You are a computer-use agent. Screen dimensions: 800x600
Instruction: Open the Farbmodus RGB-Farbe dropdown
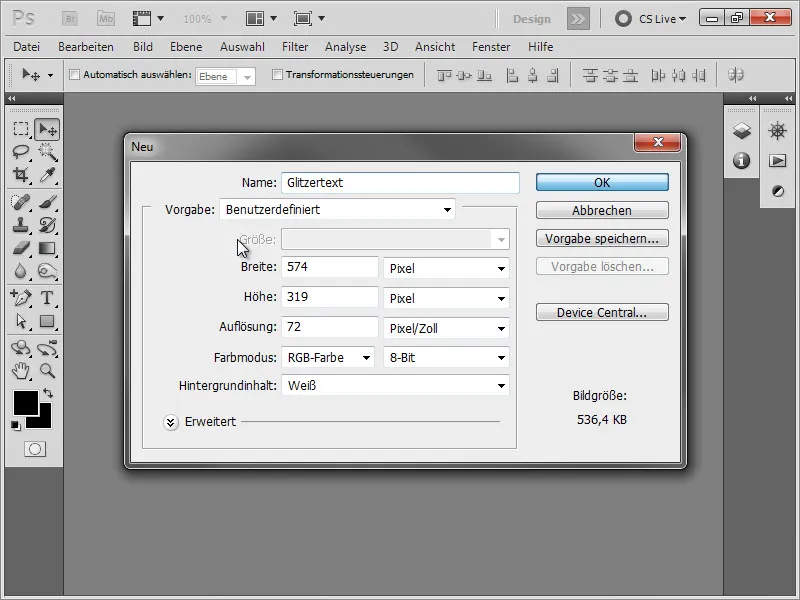coord(328,358)
